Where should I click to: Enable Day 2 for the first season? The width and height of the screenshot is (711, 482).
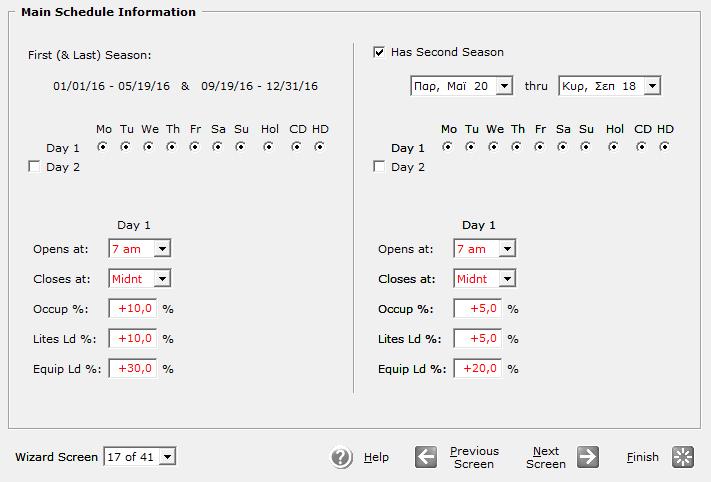click(34, 166)
